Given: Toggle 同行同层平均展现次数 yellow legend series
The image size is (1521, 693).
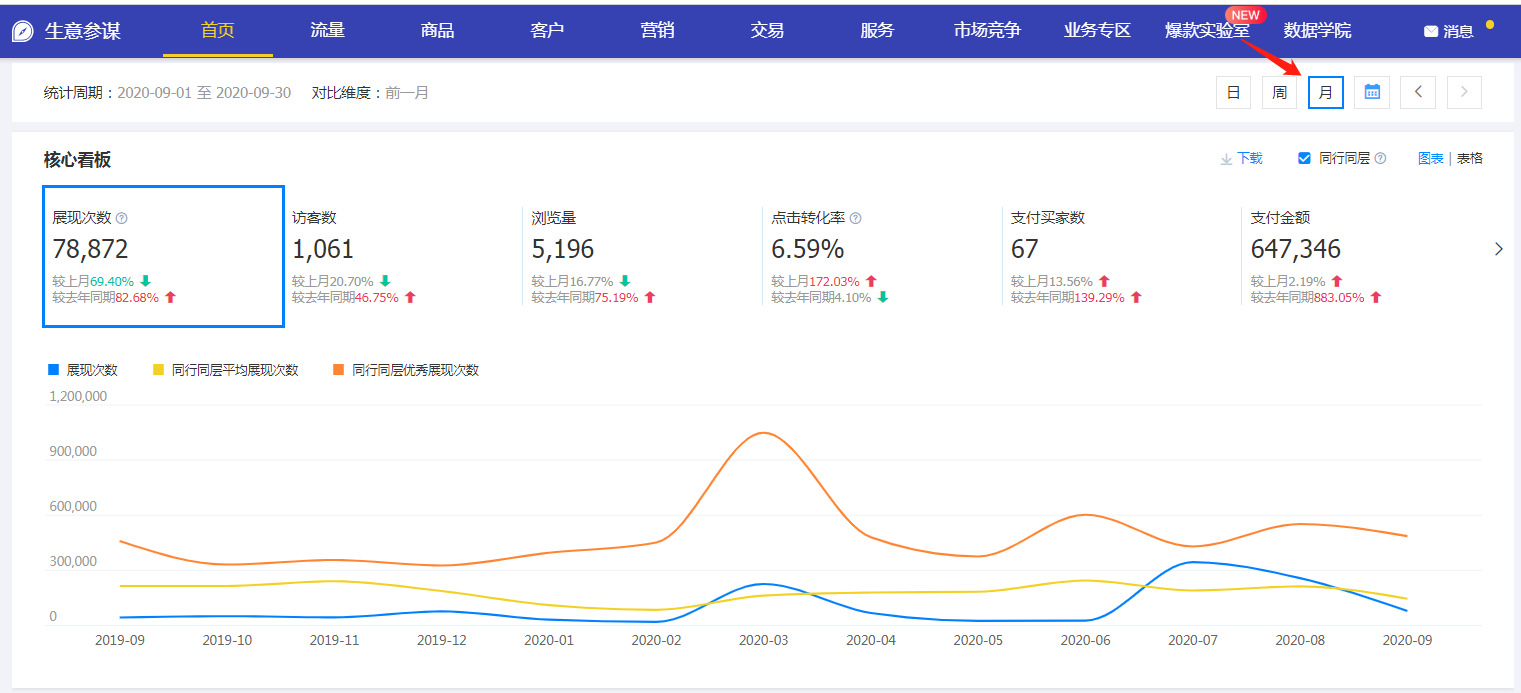Looking at the screenshot, I should [159, 370].
